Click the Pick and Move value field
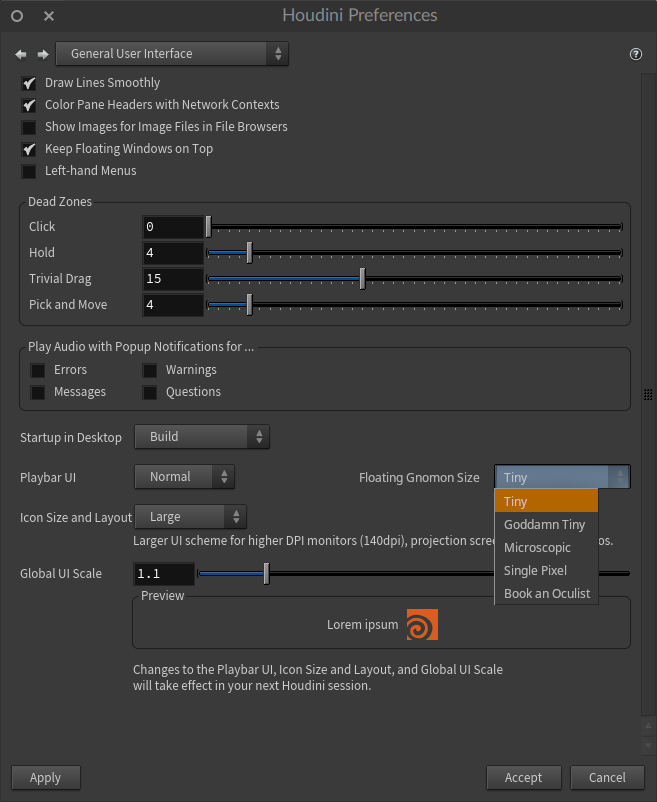This screenshot has height=802, width=657. (173, 305)
